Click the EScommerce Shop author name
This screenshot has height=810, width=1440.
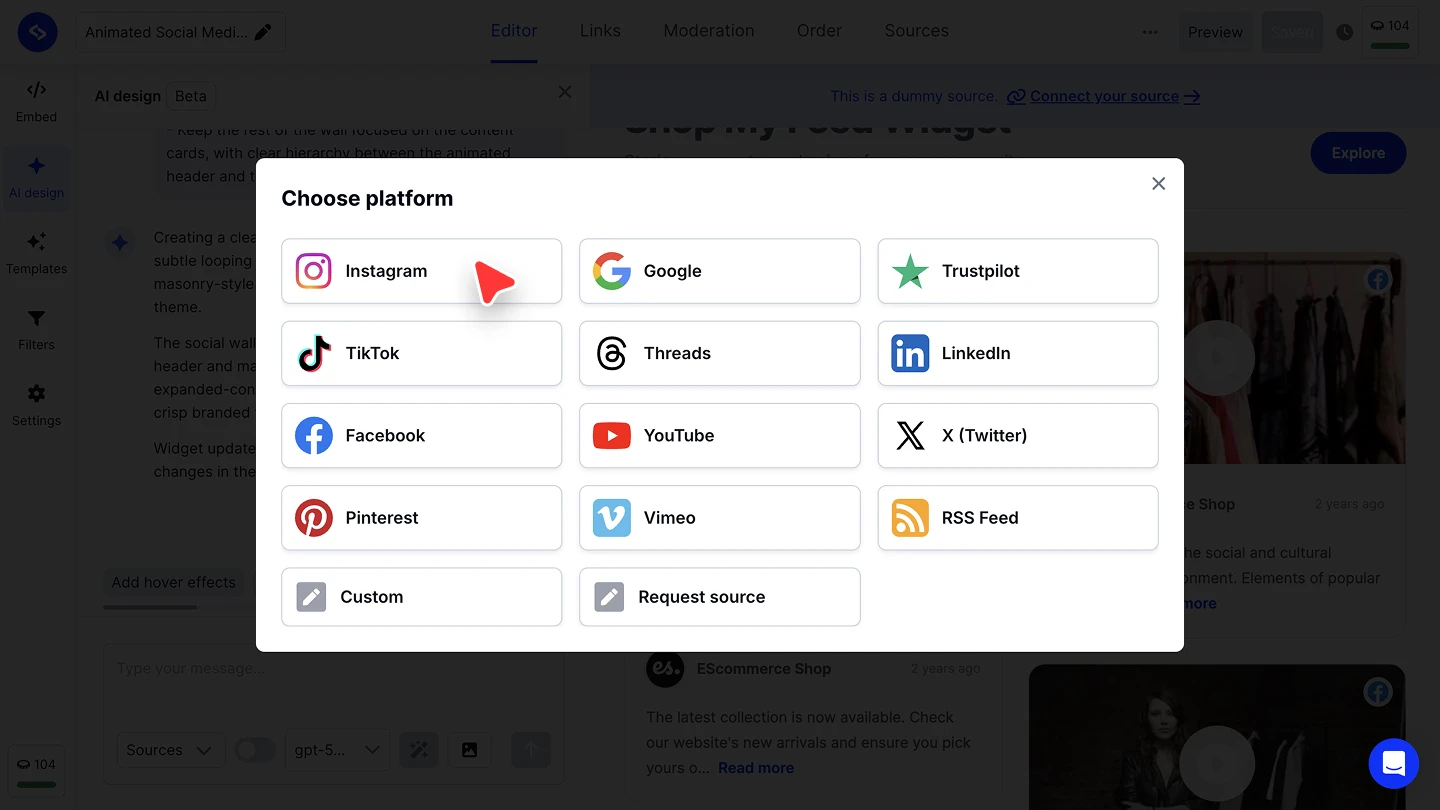tap(764, 668)
